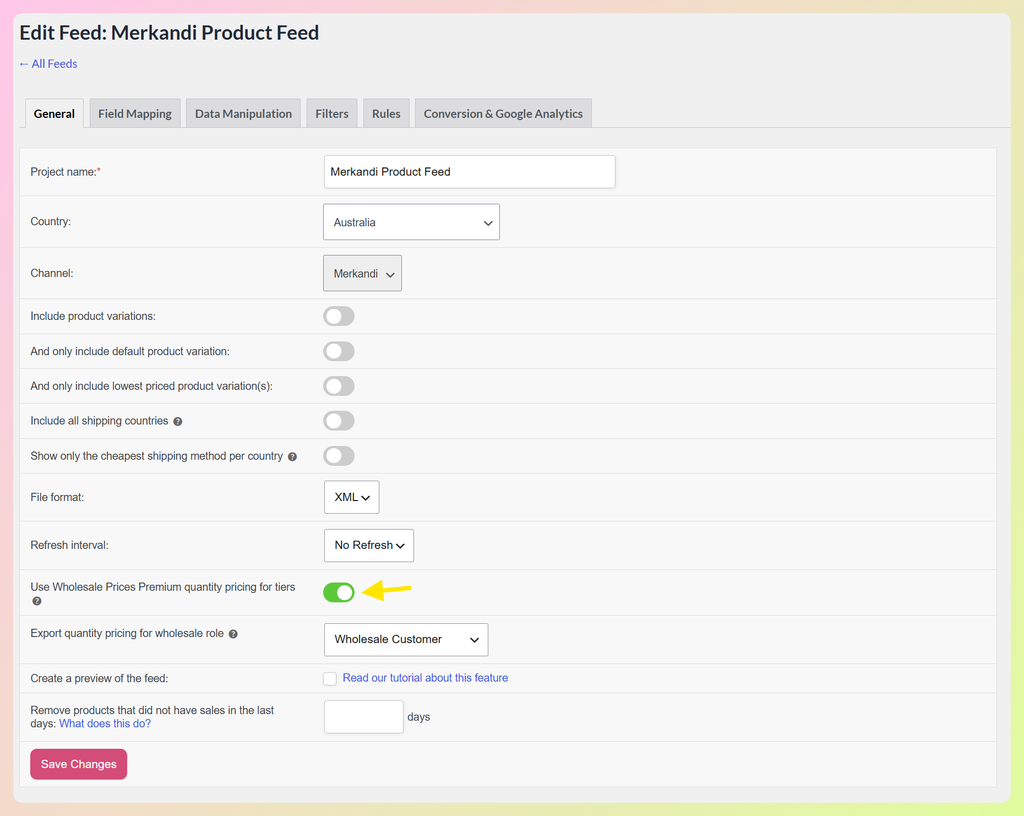This screenshot has height=816, width=1024.
Task: Open the File format XML dropdown
Action: click(x=351, y=497)
